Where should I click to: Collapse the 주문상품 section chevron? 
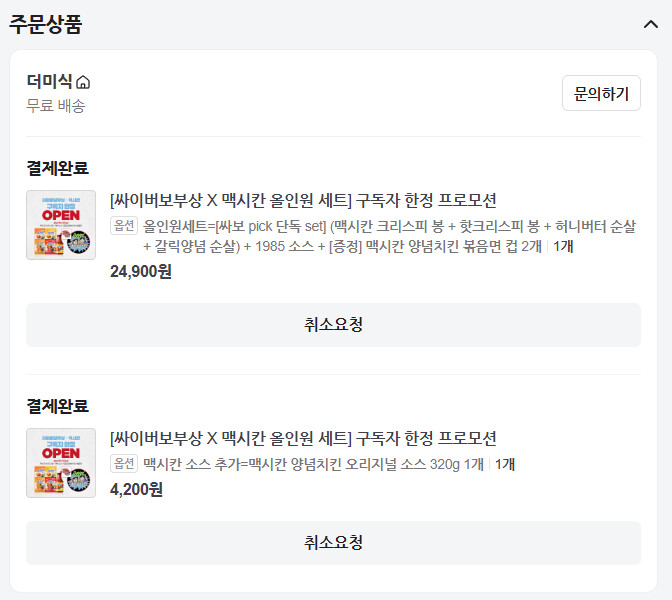point(650,25)
